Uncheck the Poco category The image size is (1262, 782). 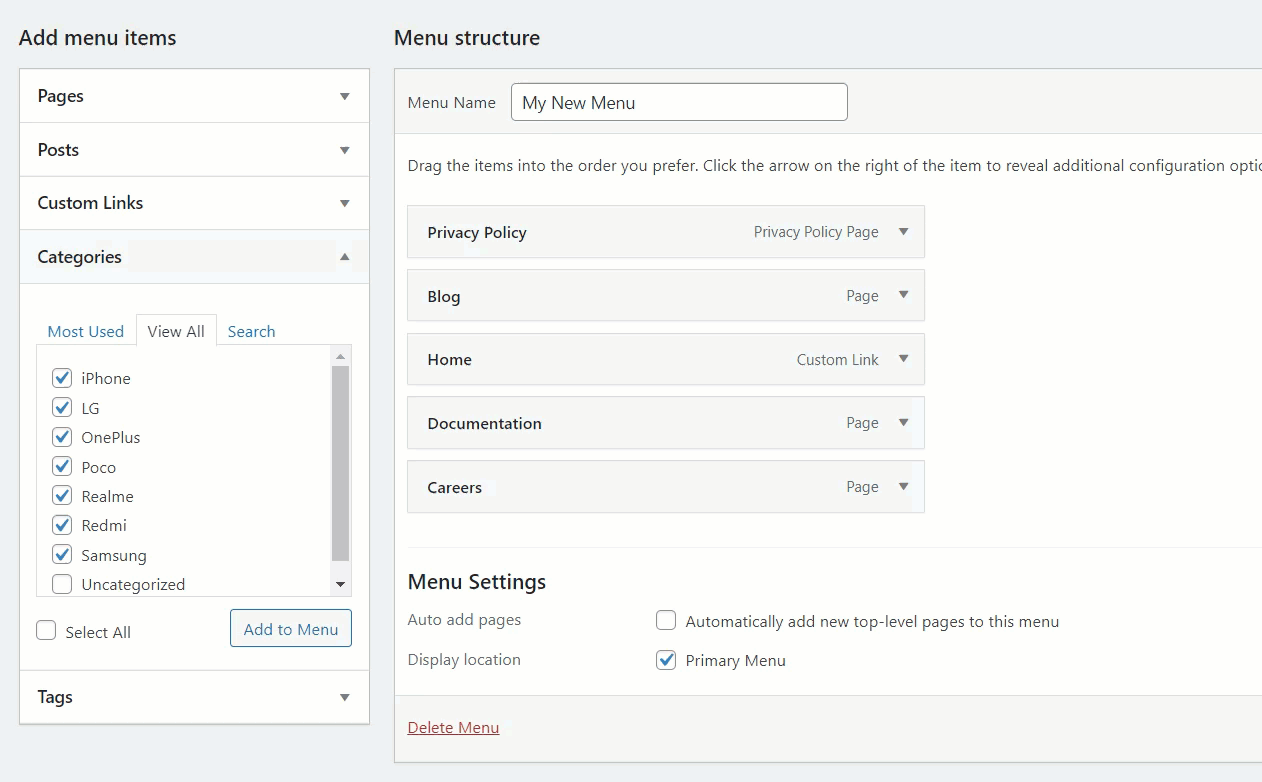(x=62, y=467)
